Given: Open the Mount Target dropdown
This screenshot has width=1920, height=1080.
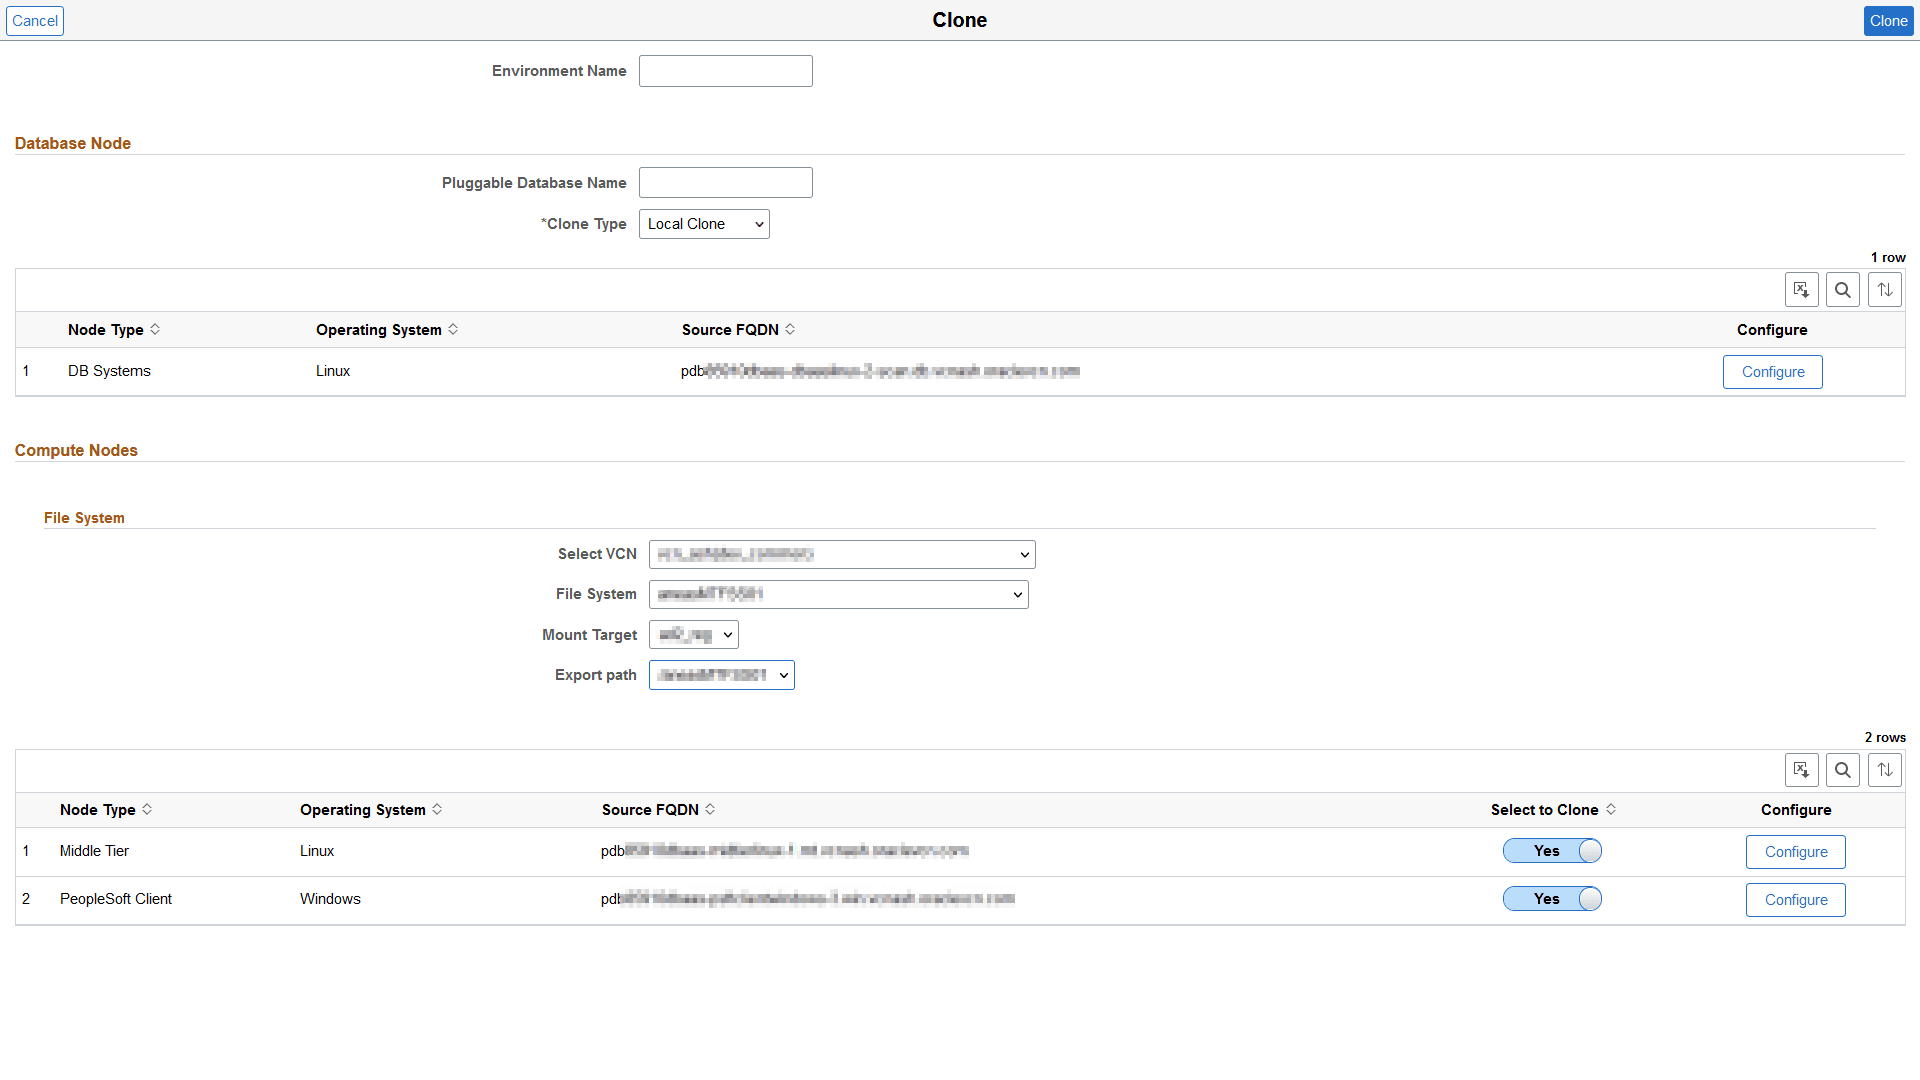Looking at the screenshot, I should [x=693, y=634].
